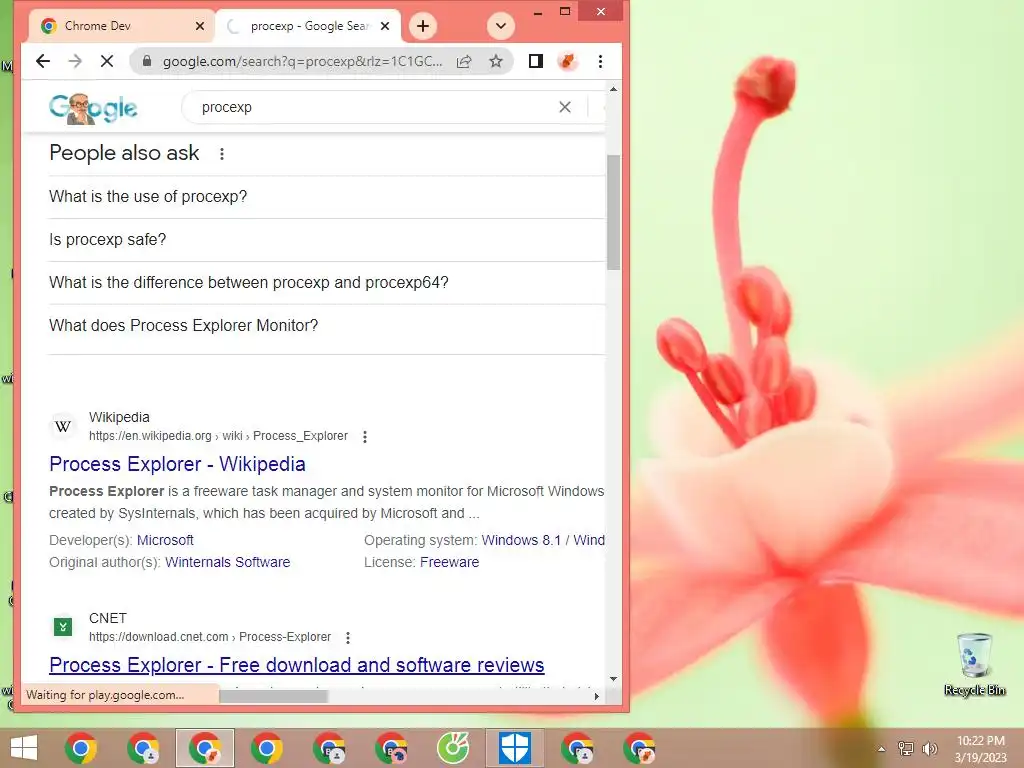Expand "What is the use of procexp?"
Screen dimensions: 1024x768
pyautogui.click(x=327, y=197)
